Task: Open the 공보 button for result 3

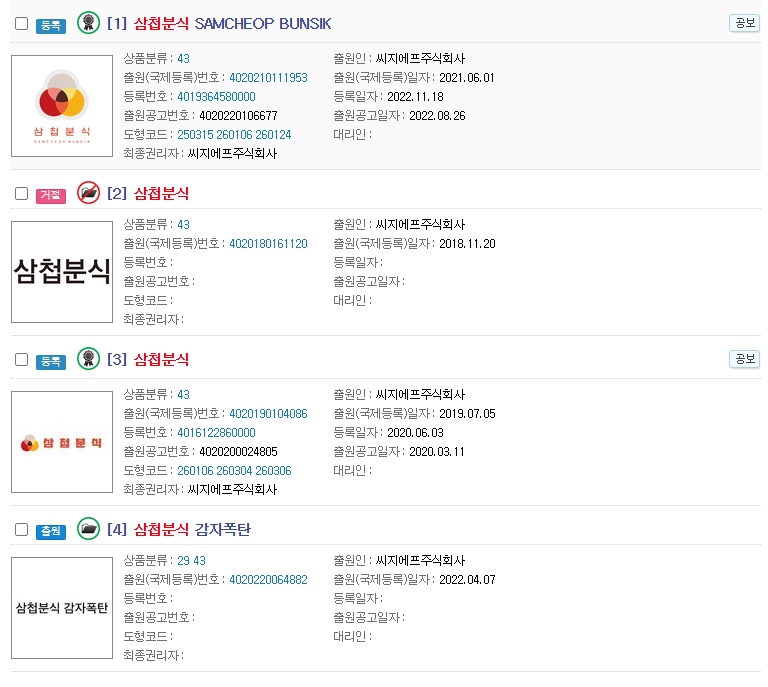Action: pos(744,359)
